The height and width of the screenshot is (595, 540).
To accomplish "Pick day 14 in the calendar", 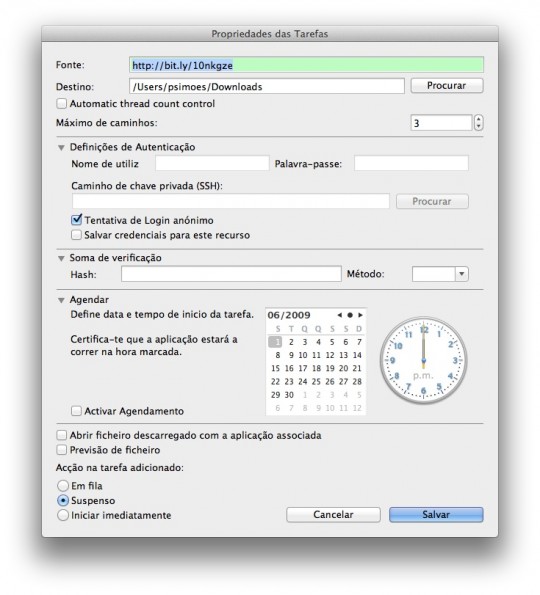I will pyautogui.click(x=357, y=355).
